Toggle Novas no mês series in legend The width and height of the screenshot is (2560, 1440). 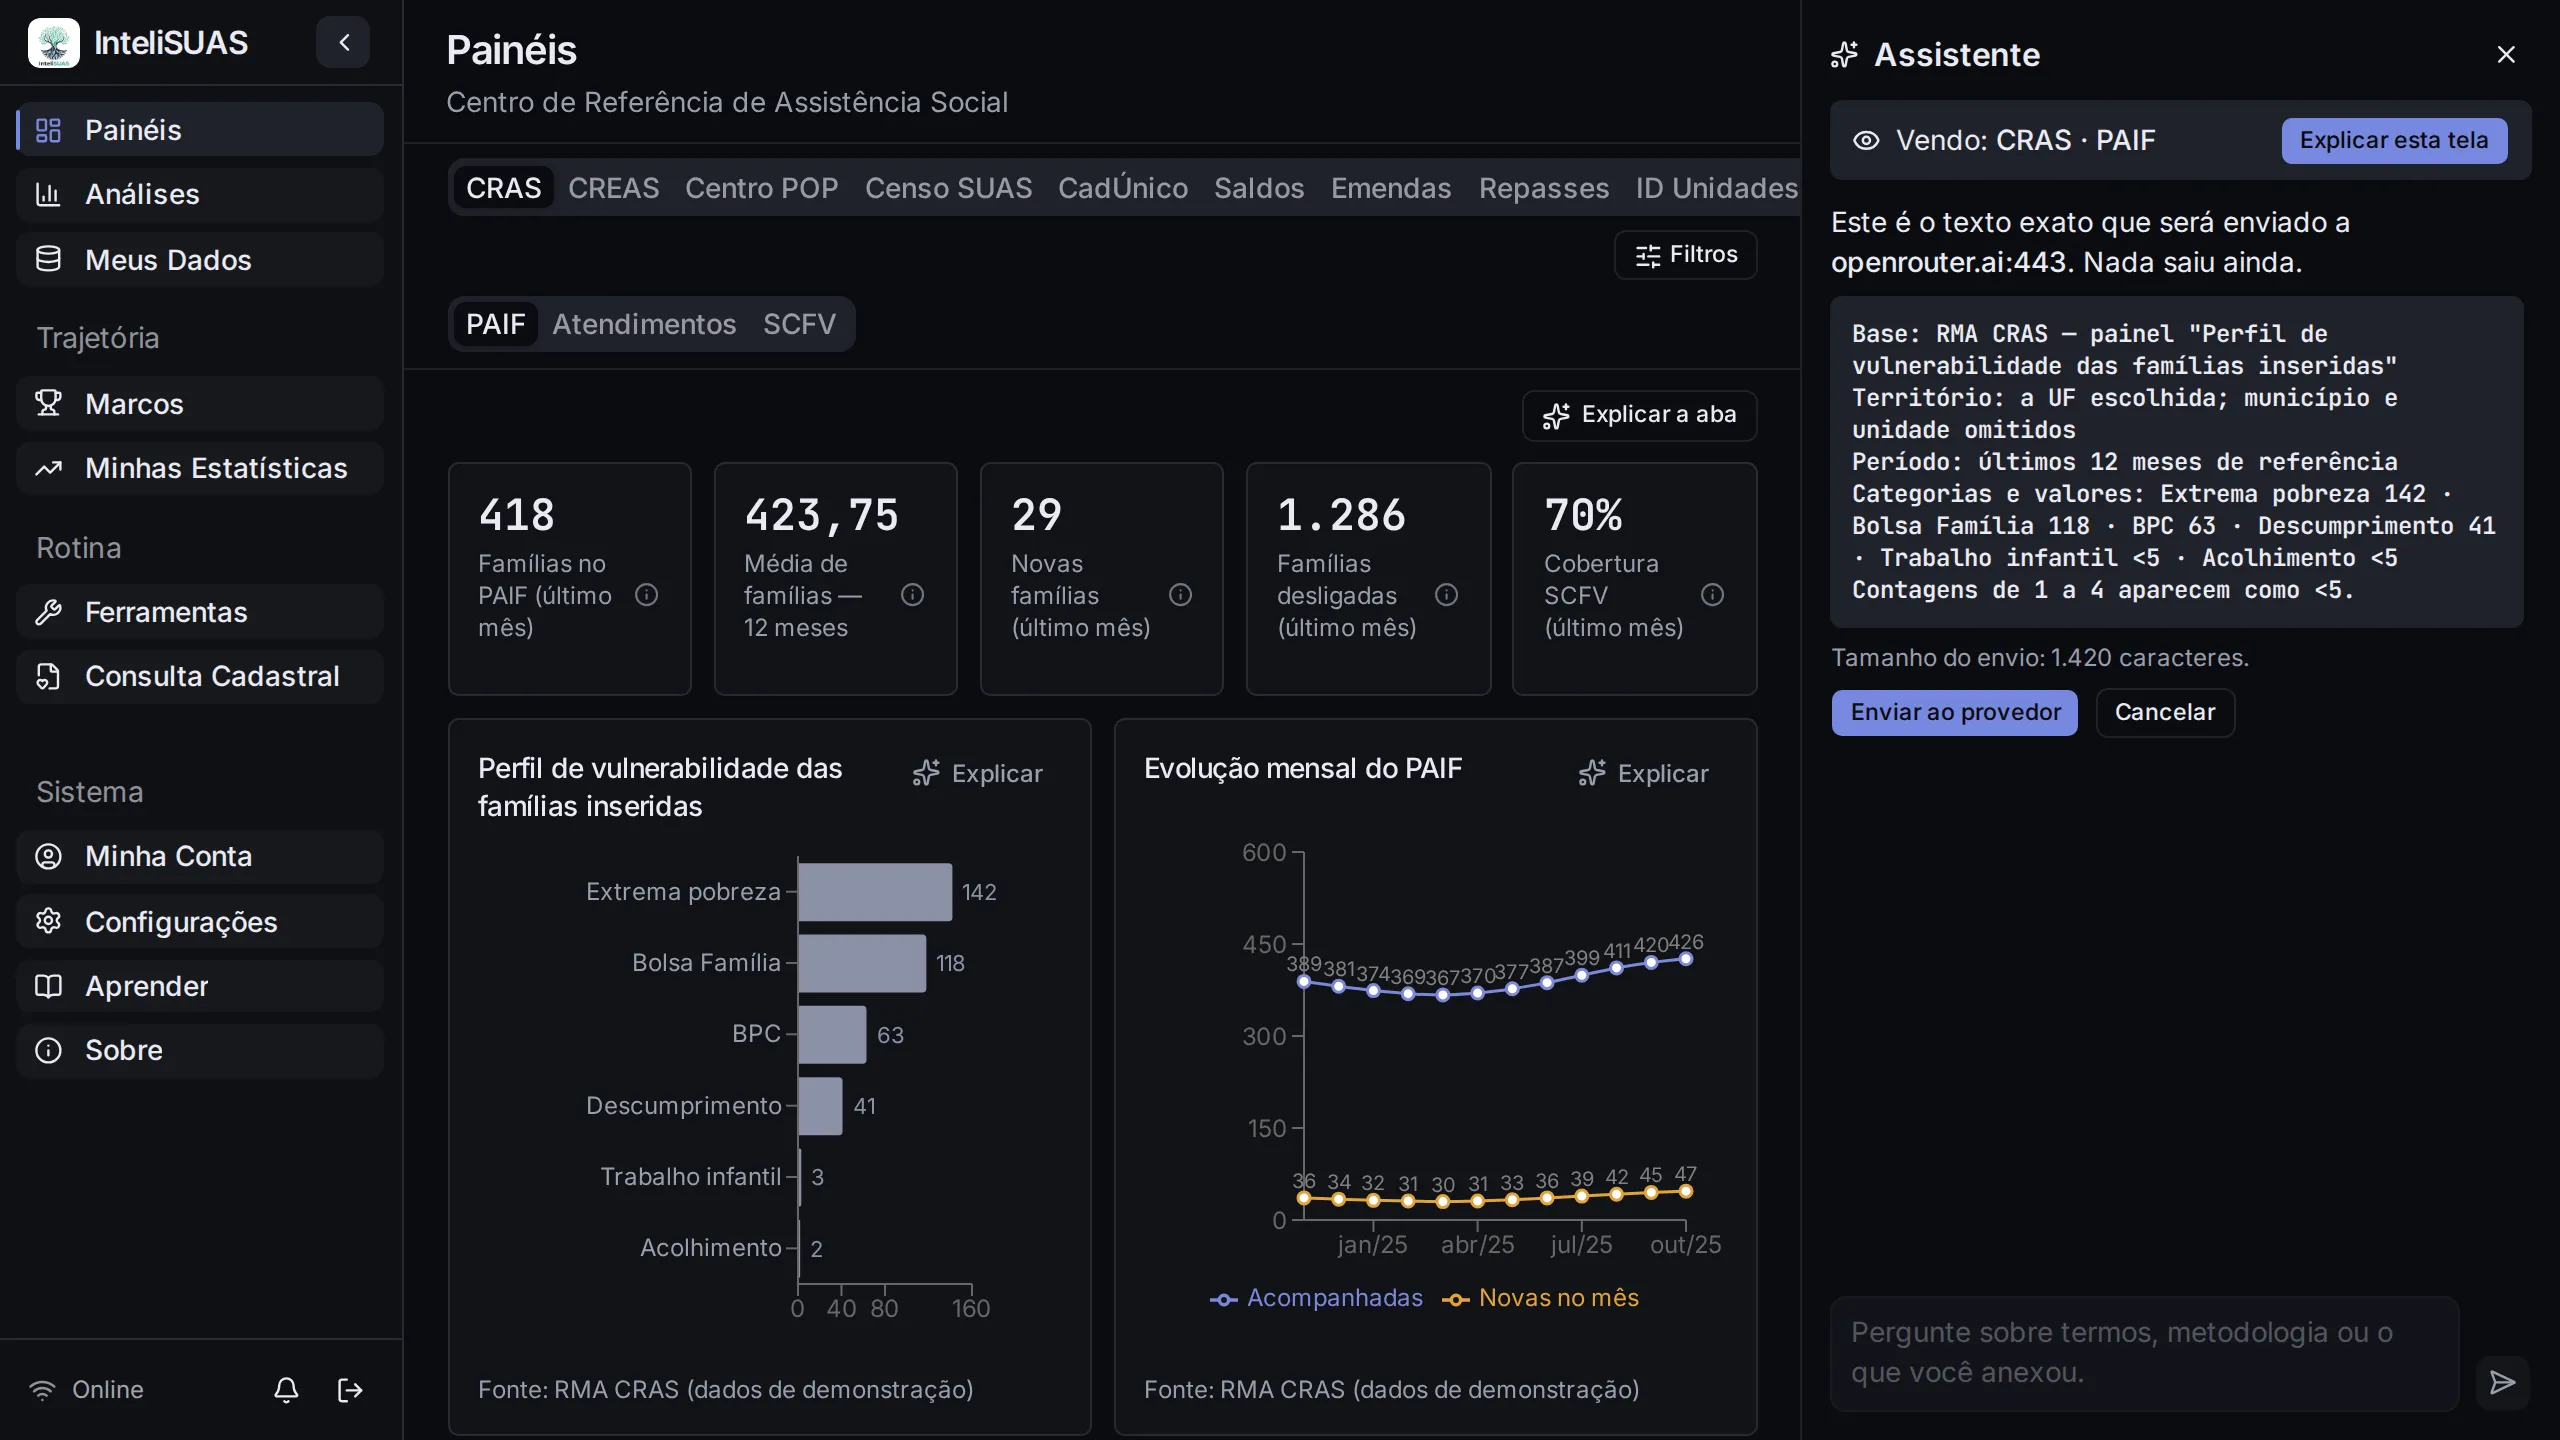1540,1298
